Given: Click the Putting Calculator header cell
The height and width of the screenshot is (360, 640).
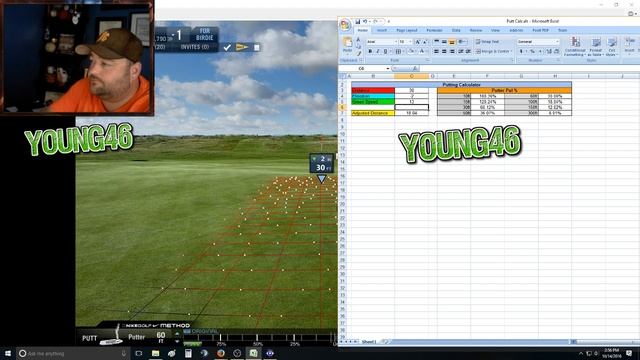Looking at the screenshot, I should 461,84.
